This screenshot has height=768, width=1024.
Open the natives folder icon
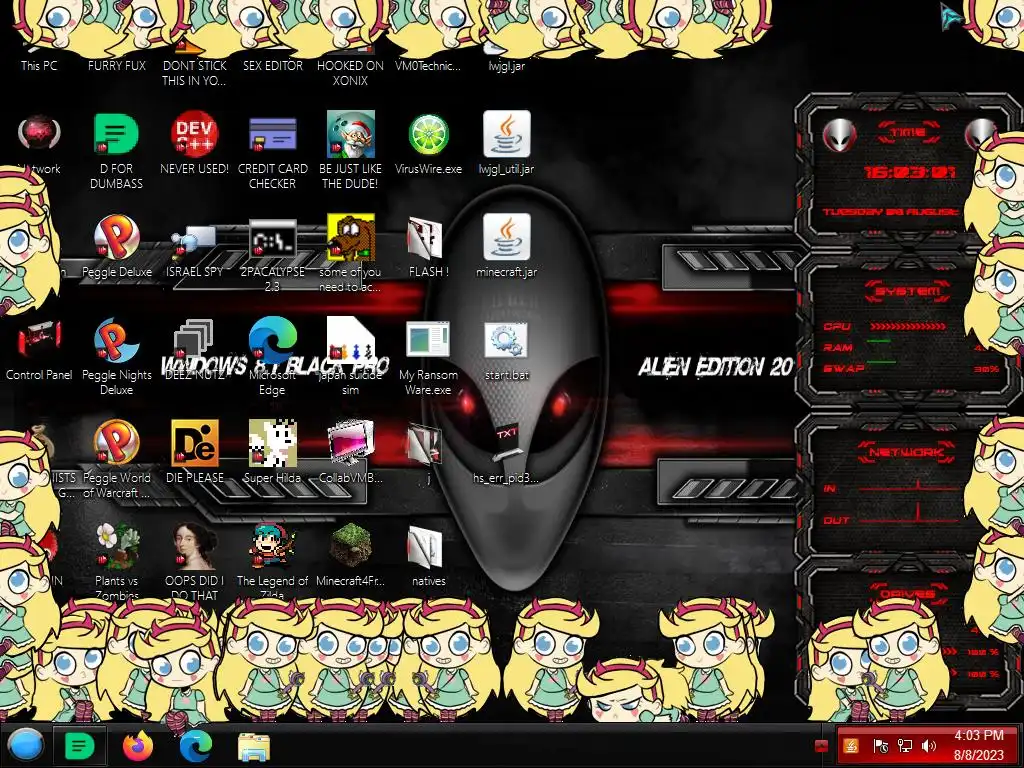coord(425,547)
